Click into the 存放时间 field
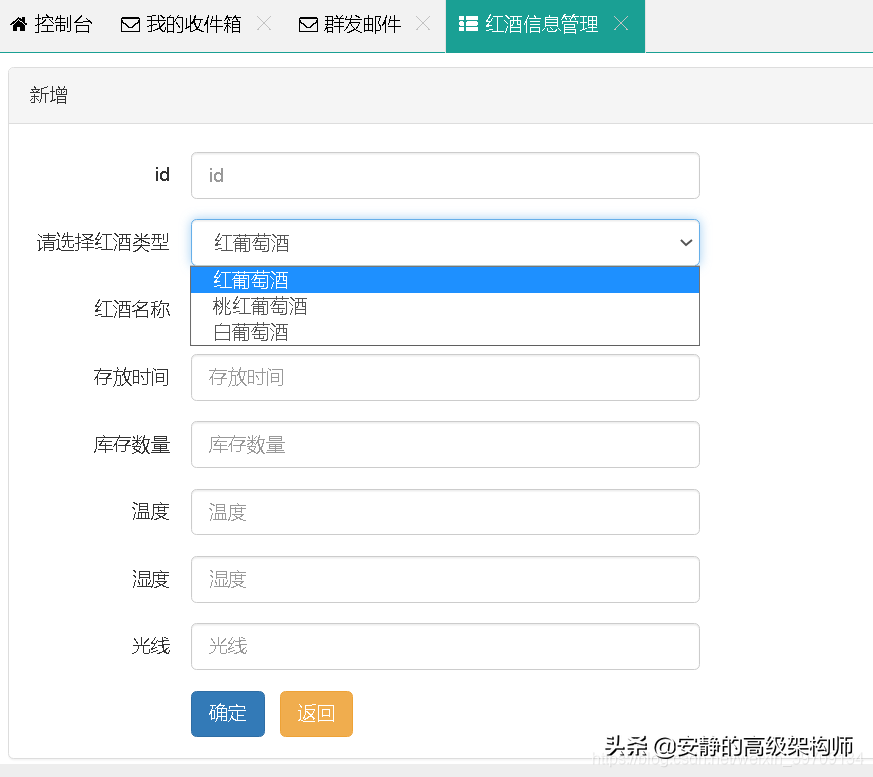This screenshot has height=777, width=873. 445,378
